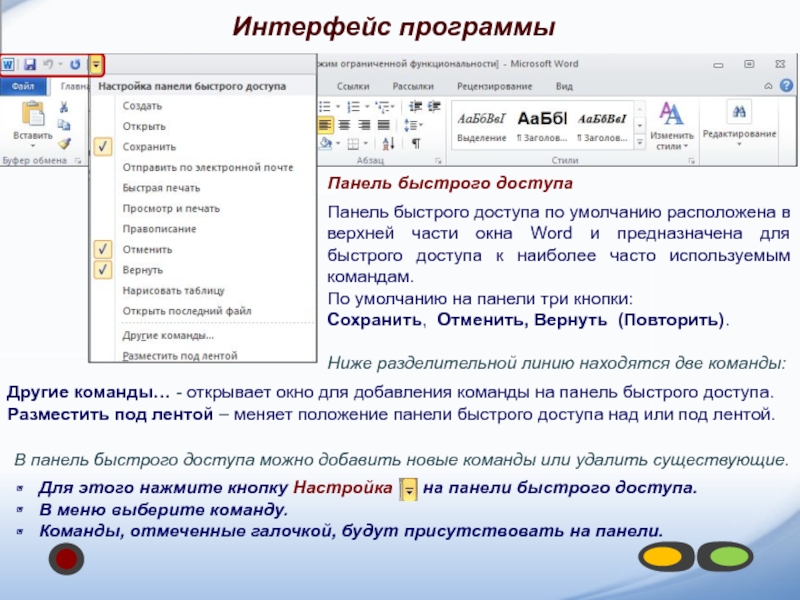This screenshot has width=800, height=600.
Task: Click the Redo circular arrow icon
Action: coord(75,64)
